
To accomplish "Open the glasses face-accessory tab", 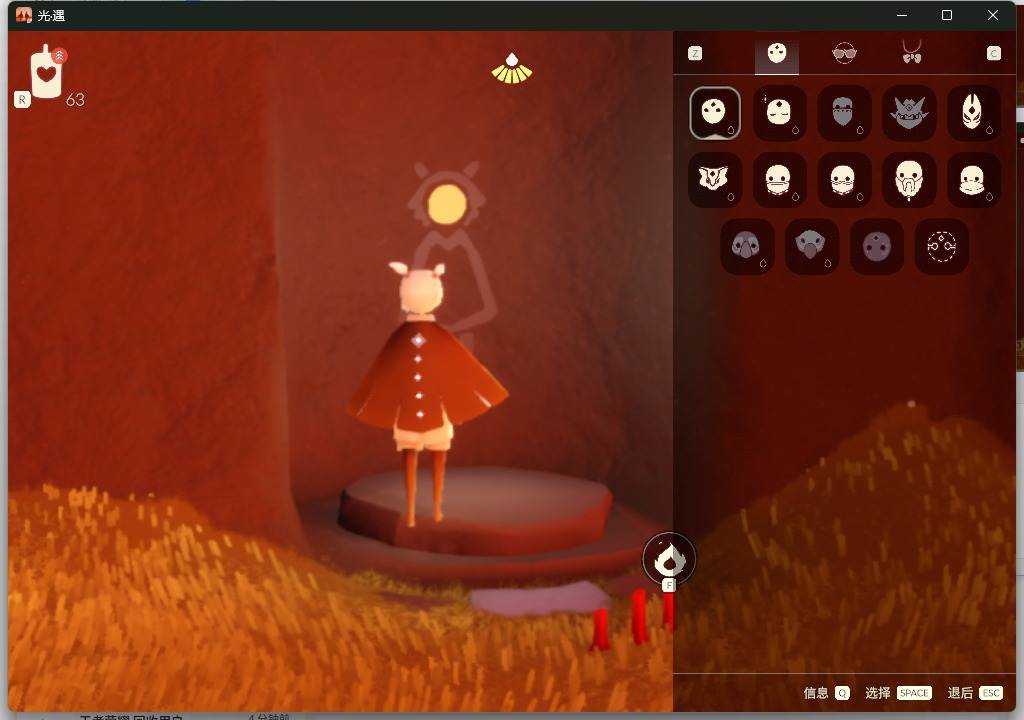I will pos(844,54).
